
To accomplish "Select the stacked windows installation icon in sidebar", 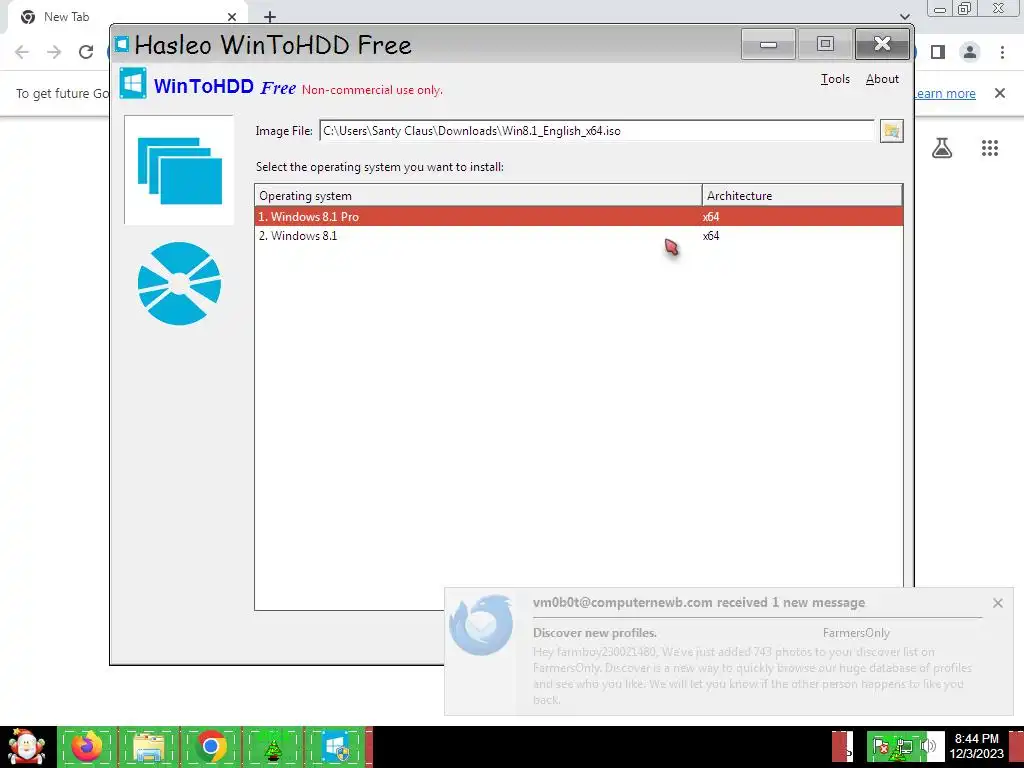I will click(180, 170).
